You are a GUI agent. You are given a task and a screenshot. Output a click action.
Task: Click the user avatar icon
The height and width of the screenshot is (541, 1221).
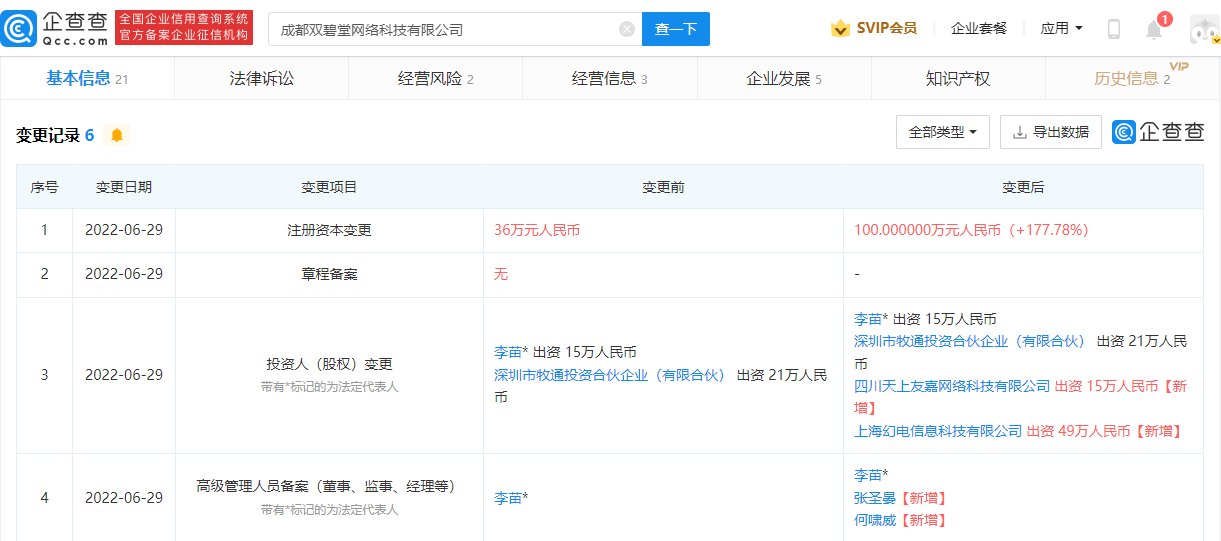1205,29
